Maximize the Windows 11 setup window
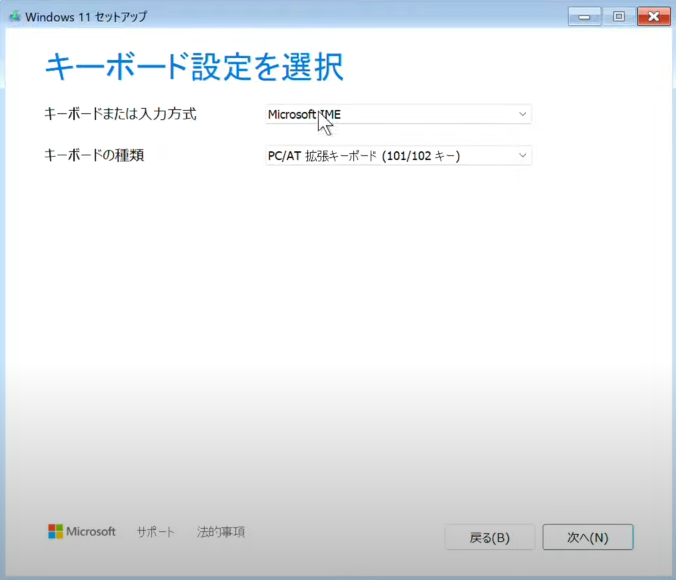Image resolution: width=676 pixels, height=580 pixels. pos(619,17)
